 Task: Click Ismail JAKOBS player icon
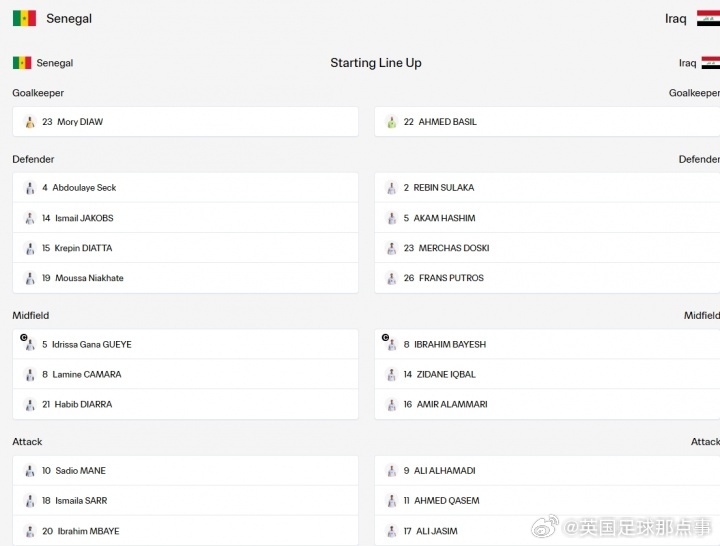(x=30, y=218)
